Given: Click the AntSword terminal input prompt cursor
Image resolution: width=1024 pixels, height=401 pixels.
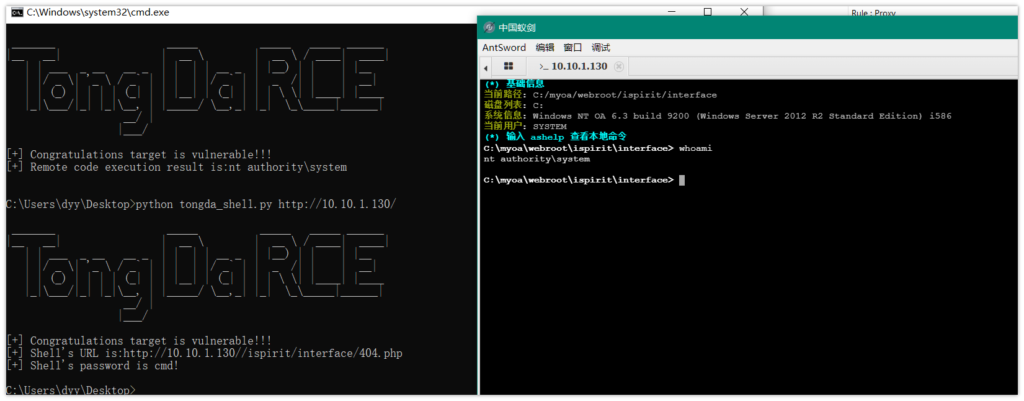Looking at the screenshot, I should [x=682, y=180].
